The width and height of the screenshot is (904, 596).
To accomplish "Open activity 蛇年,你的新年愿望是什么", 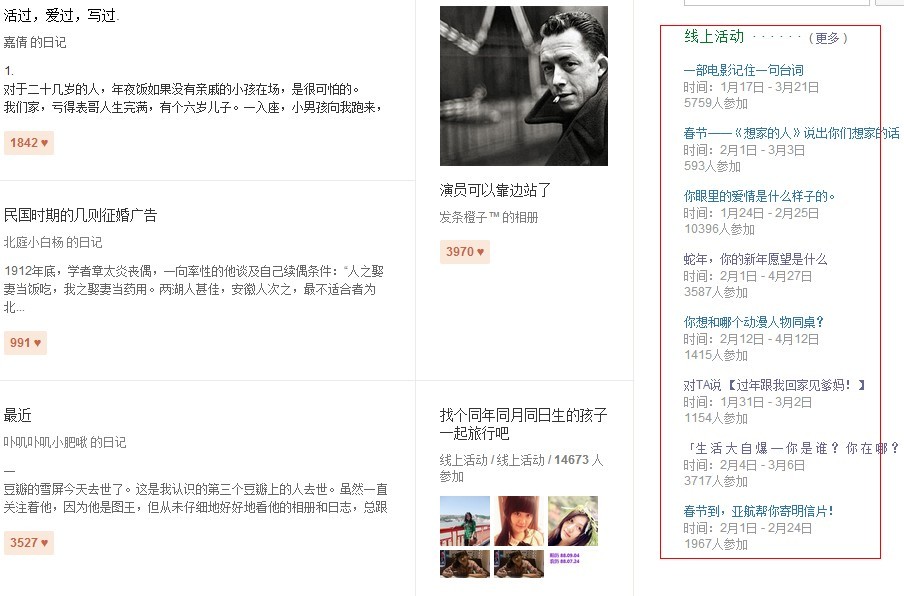I will pos(755,259).
